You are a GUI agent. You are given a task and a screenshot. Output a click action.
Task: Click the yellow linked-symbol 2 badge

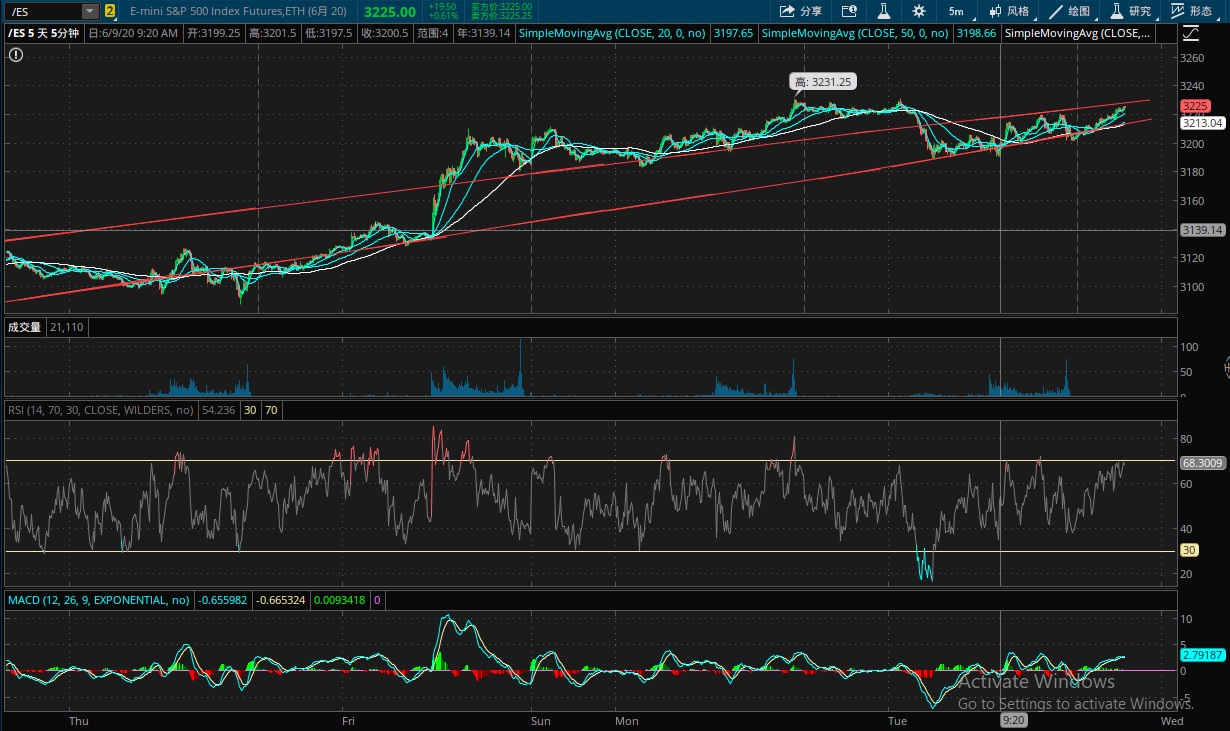(x=109, y=11)
